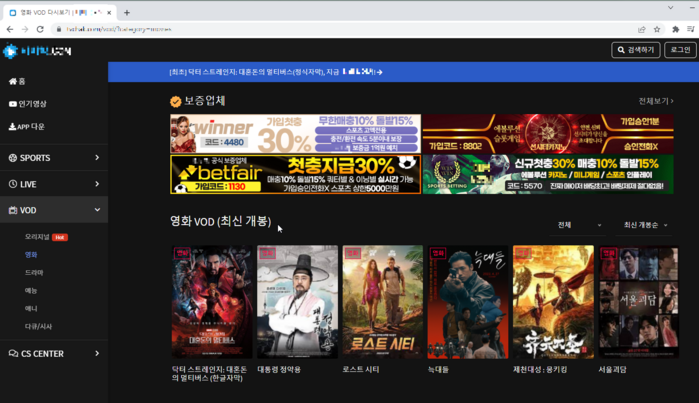Open the 로스트 시티 movie poster
699x403 pixels.
pyautogui.click(x=382, y=302)
